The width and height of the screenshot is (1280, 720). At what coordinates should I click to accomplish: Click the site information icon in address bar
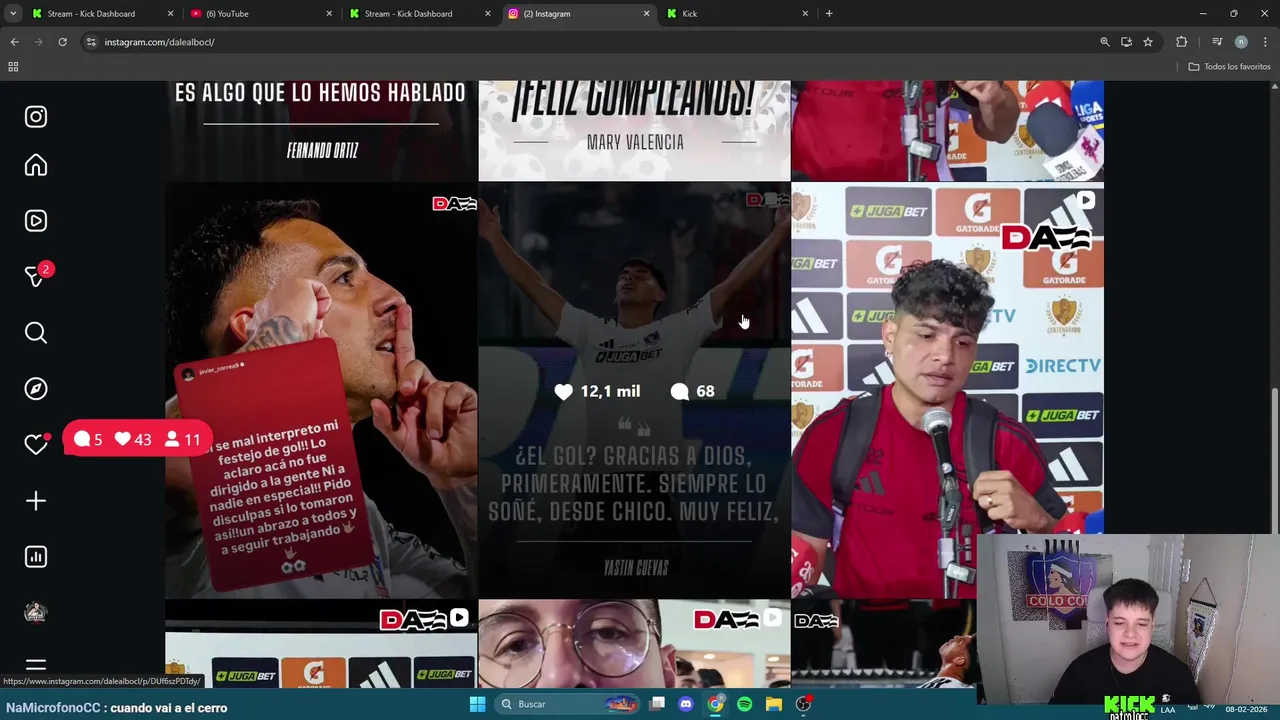pos(91,42)
